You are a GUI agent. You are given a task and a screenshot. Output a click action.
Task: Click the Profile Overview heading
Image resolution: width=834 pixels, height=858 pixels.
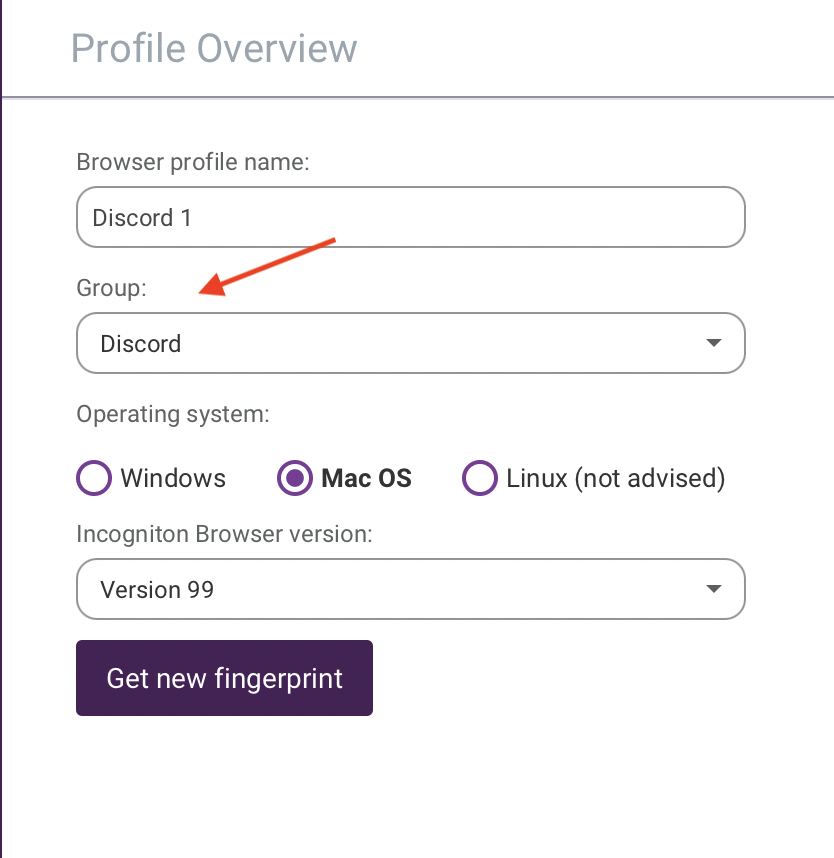[x=214, y=48]
